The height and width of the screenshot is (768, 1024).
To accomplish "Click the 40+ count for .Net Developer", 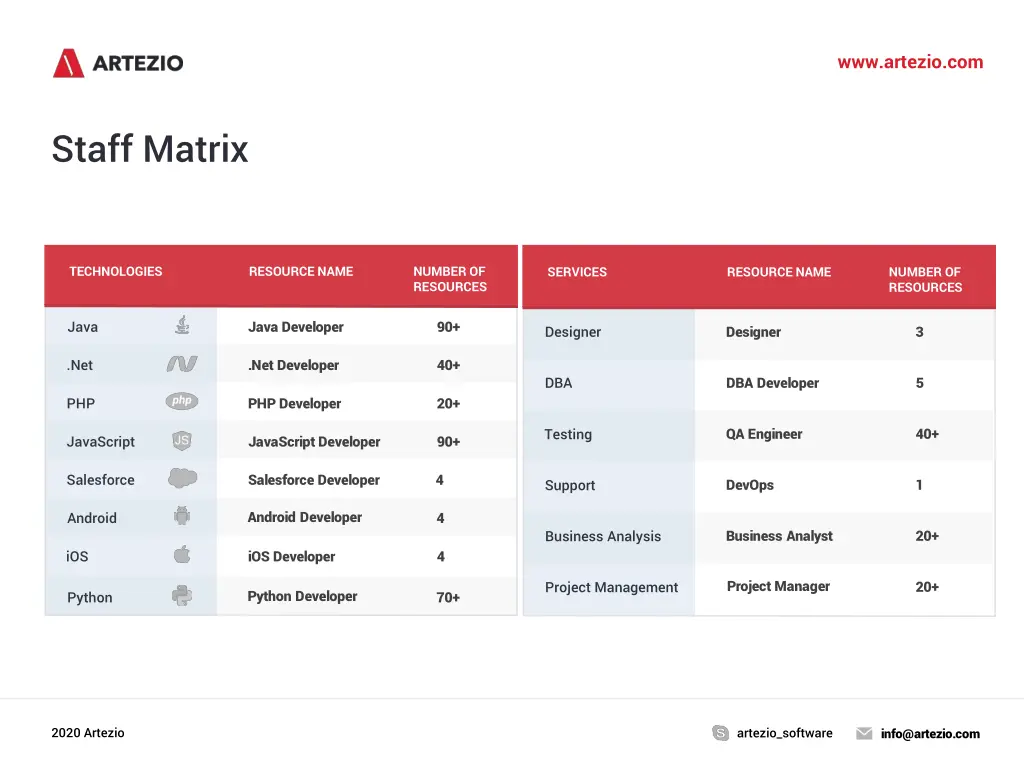I will pos(449,365).
